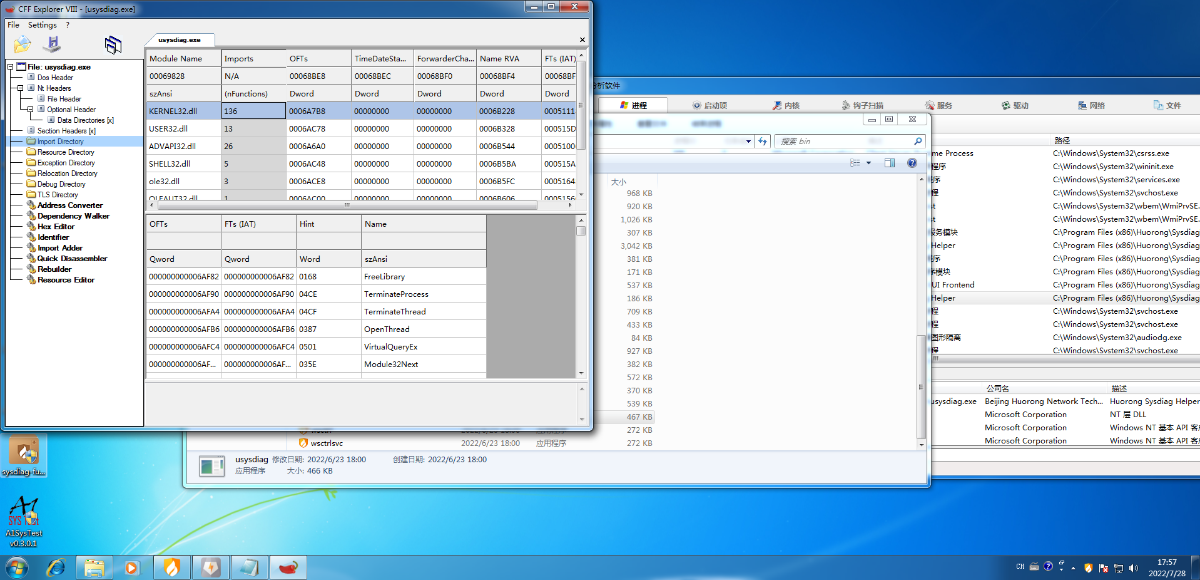Collapse the File: usysdiag.exe root node
Viewport: 1200px width, 580px height.
[x=10, y=66]
